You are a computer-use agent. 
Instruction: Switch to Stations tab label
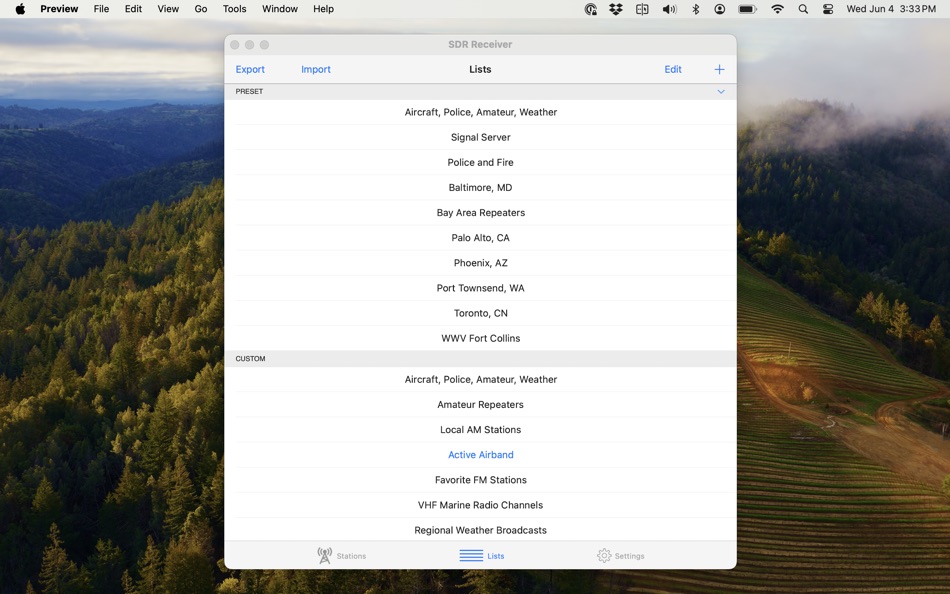[x=351, y=556]
